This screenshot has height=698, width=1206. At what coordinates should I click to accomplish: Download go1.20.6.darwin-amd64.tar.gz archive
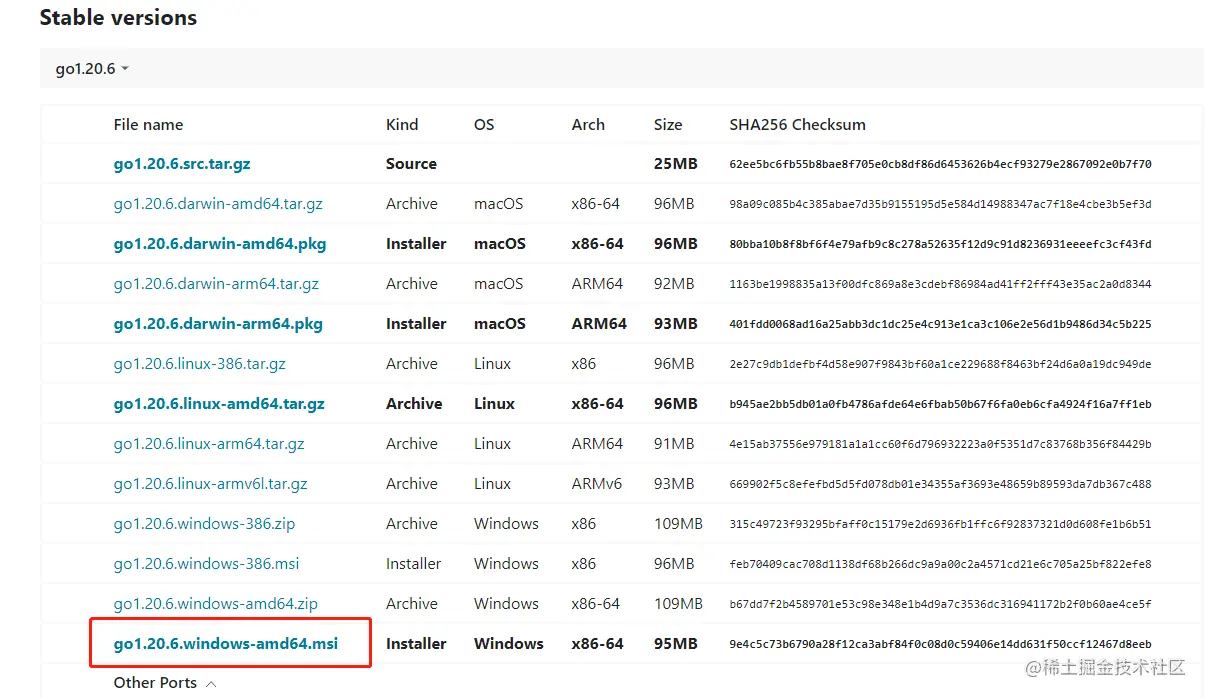coord(218,204)
